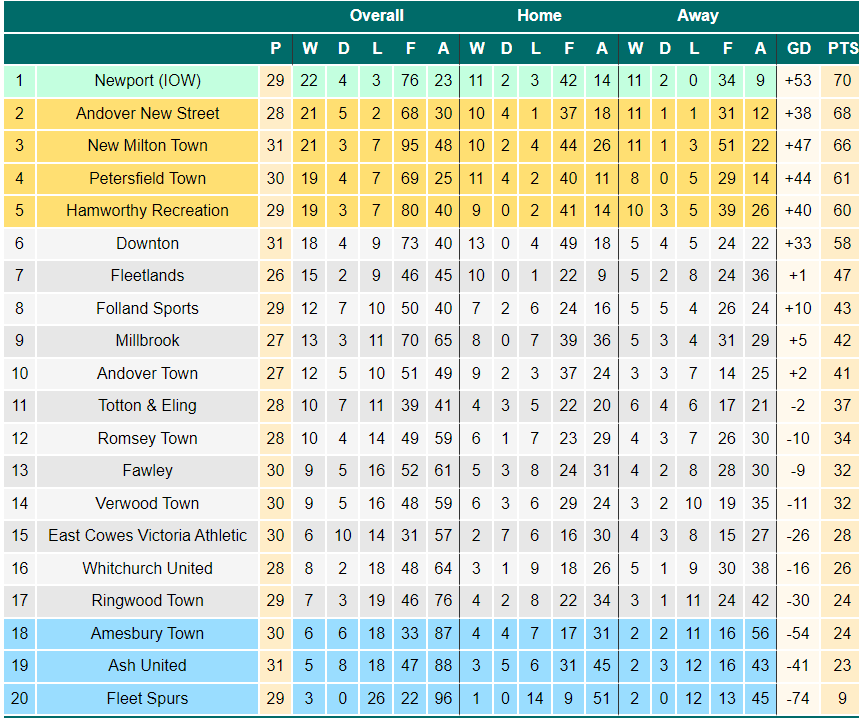Select East Cowes Victoria Athletic

(147, 535)
